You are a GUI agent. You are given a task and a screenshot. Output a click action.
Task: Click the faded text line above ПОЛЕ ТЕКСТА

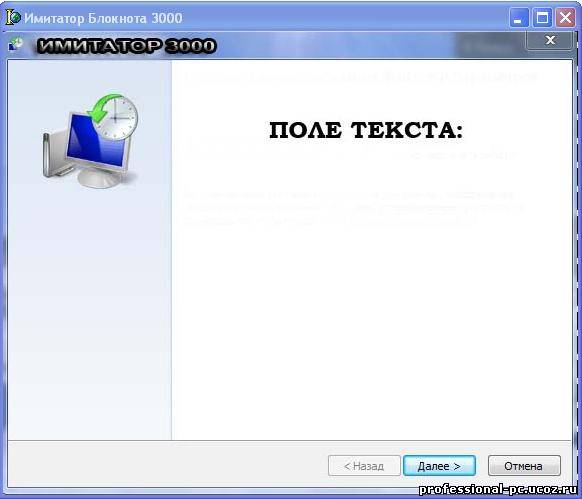click(x=360, y=77)
